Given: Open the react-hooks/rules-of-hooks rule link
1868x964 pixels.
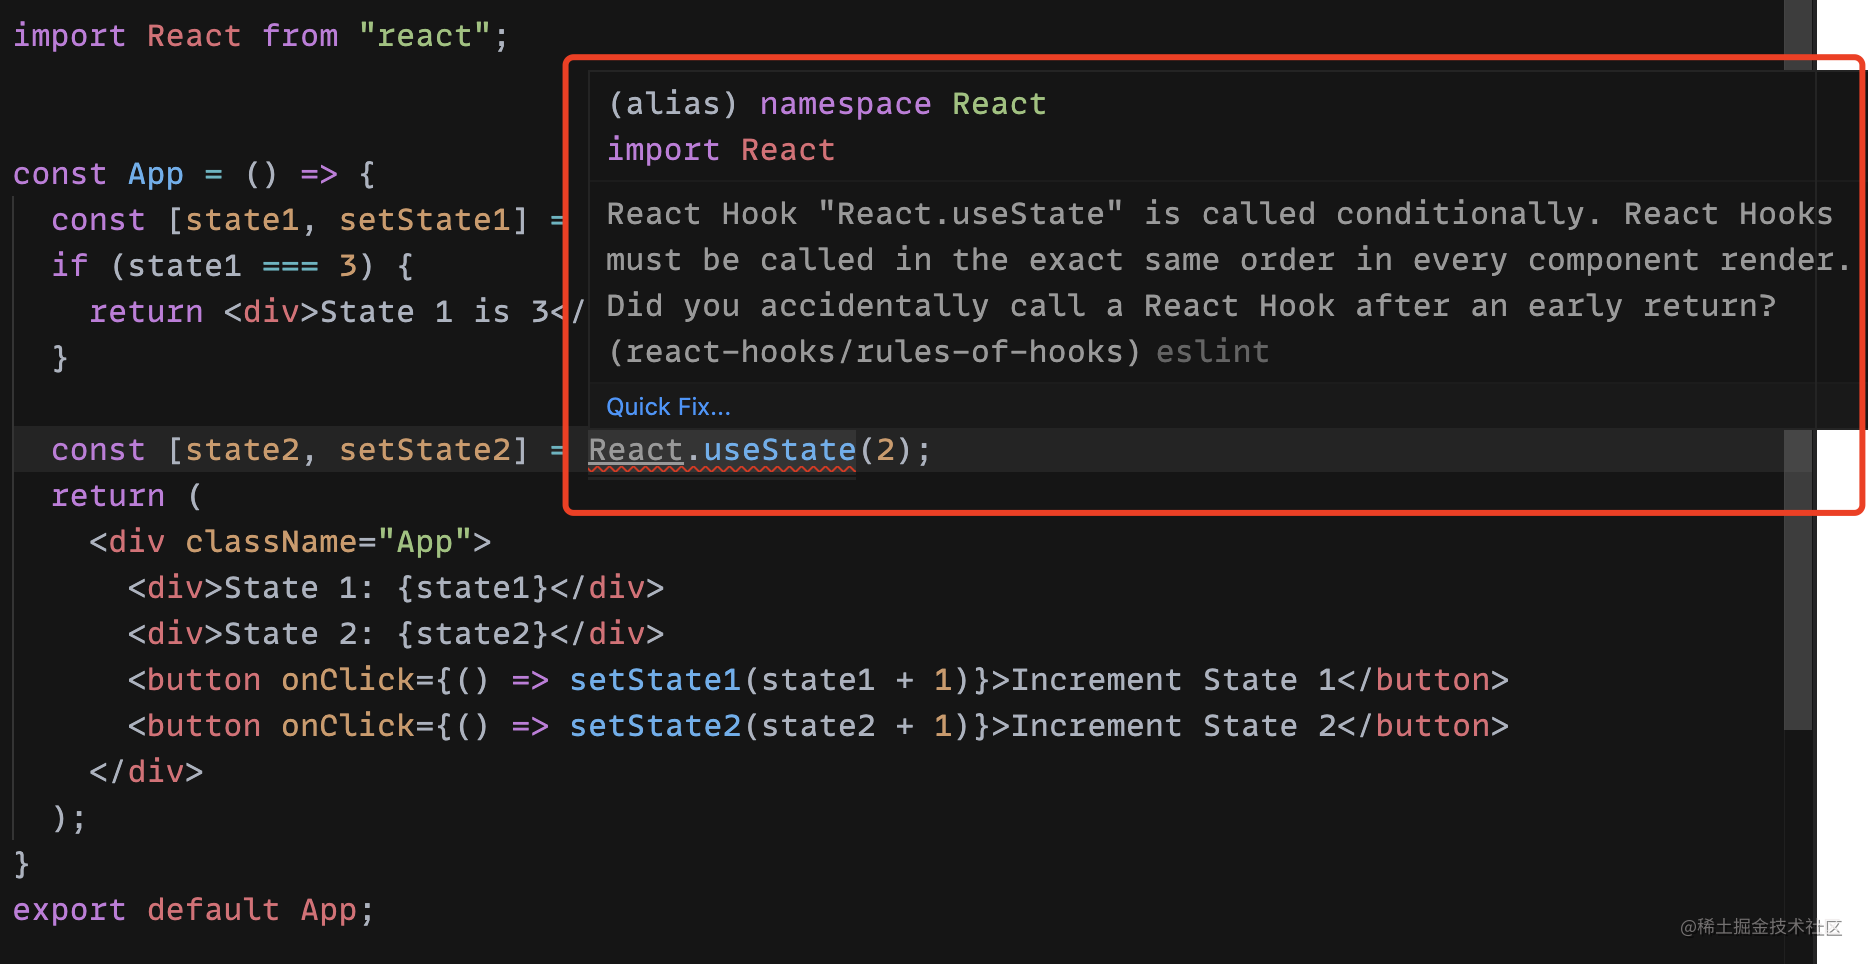Looking at the screenshot, I should 872,351.
